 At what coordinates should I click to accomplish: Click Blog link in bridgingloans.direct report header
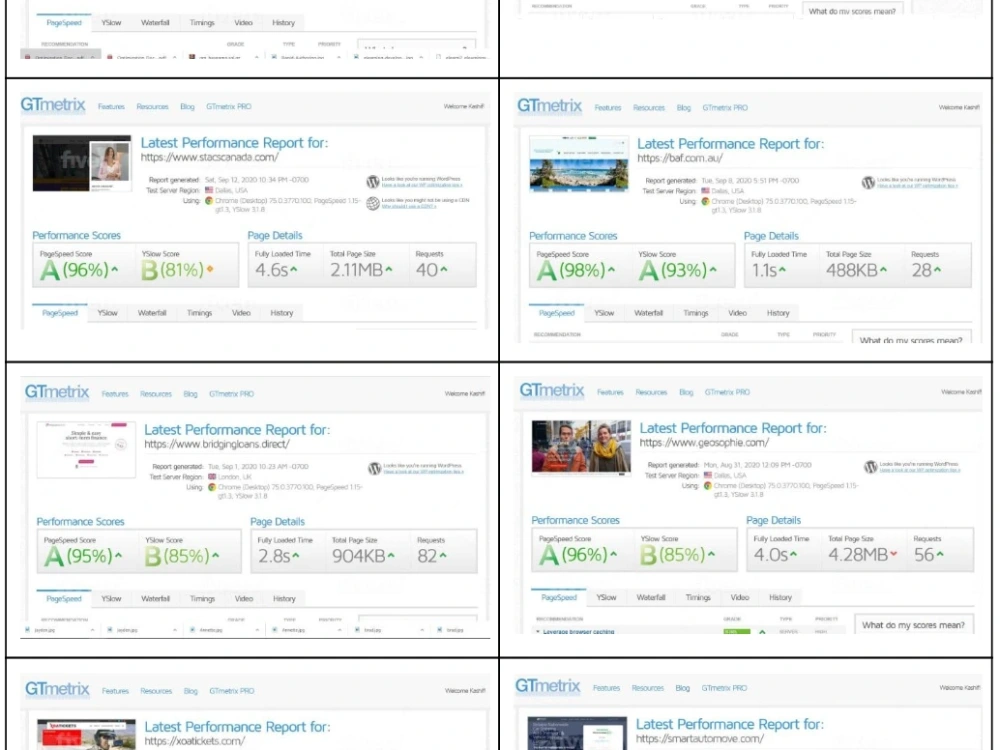tap(190, 394)
